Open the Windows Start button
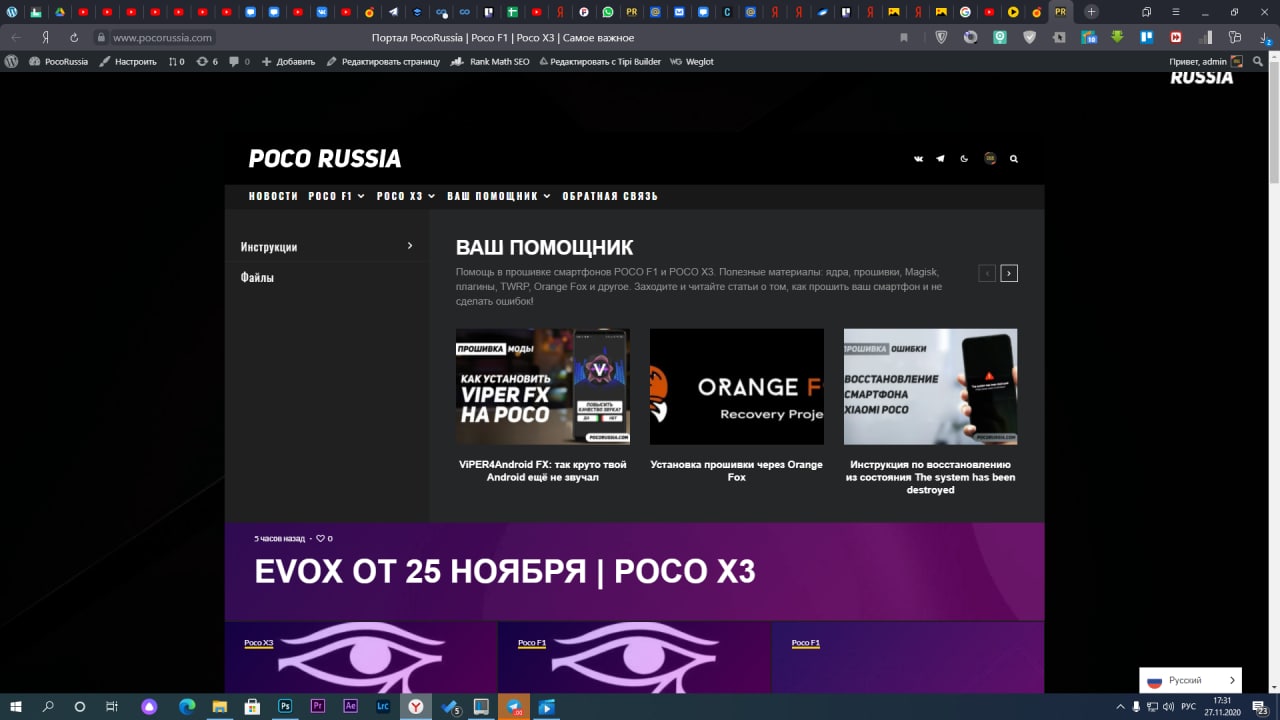This screenshot has width=1280, height=720. [x=16, y=707]
